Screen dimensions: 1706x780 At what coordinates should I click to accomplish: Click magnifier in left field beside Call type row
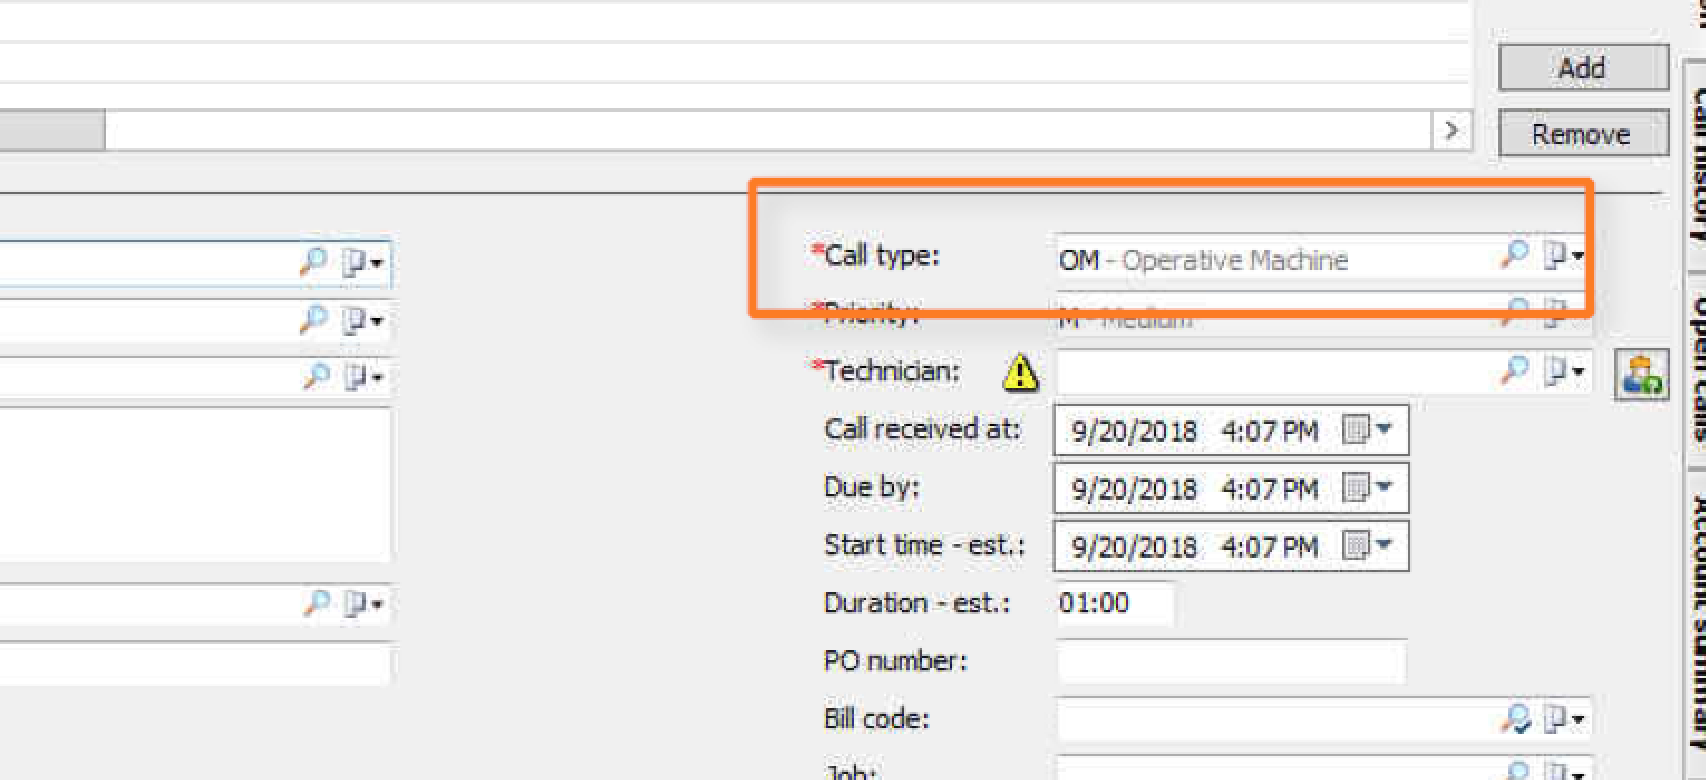click(314, 262)
